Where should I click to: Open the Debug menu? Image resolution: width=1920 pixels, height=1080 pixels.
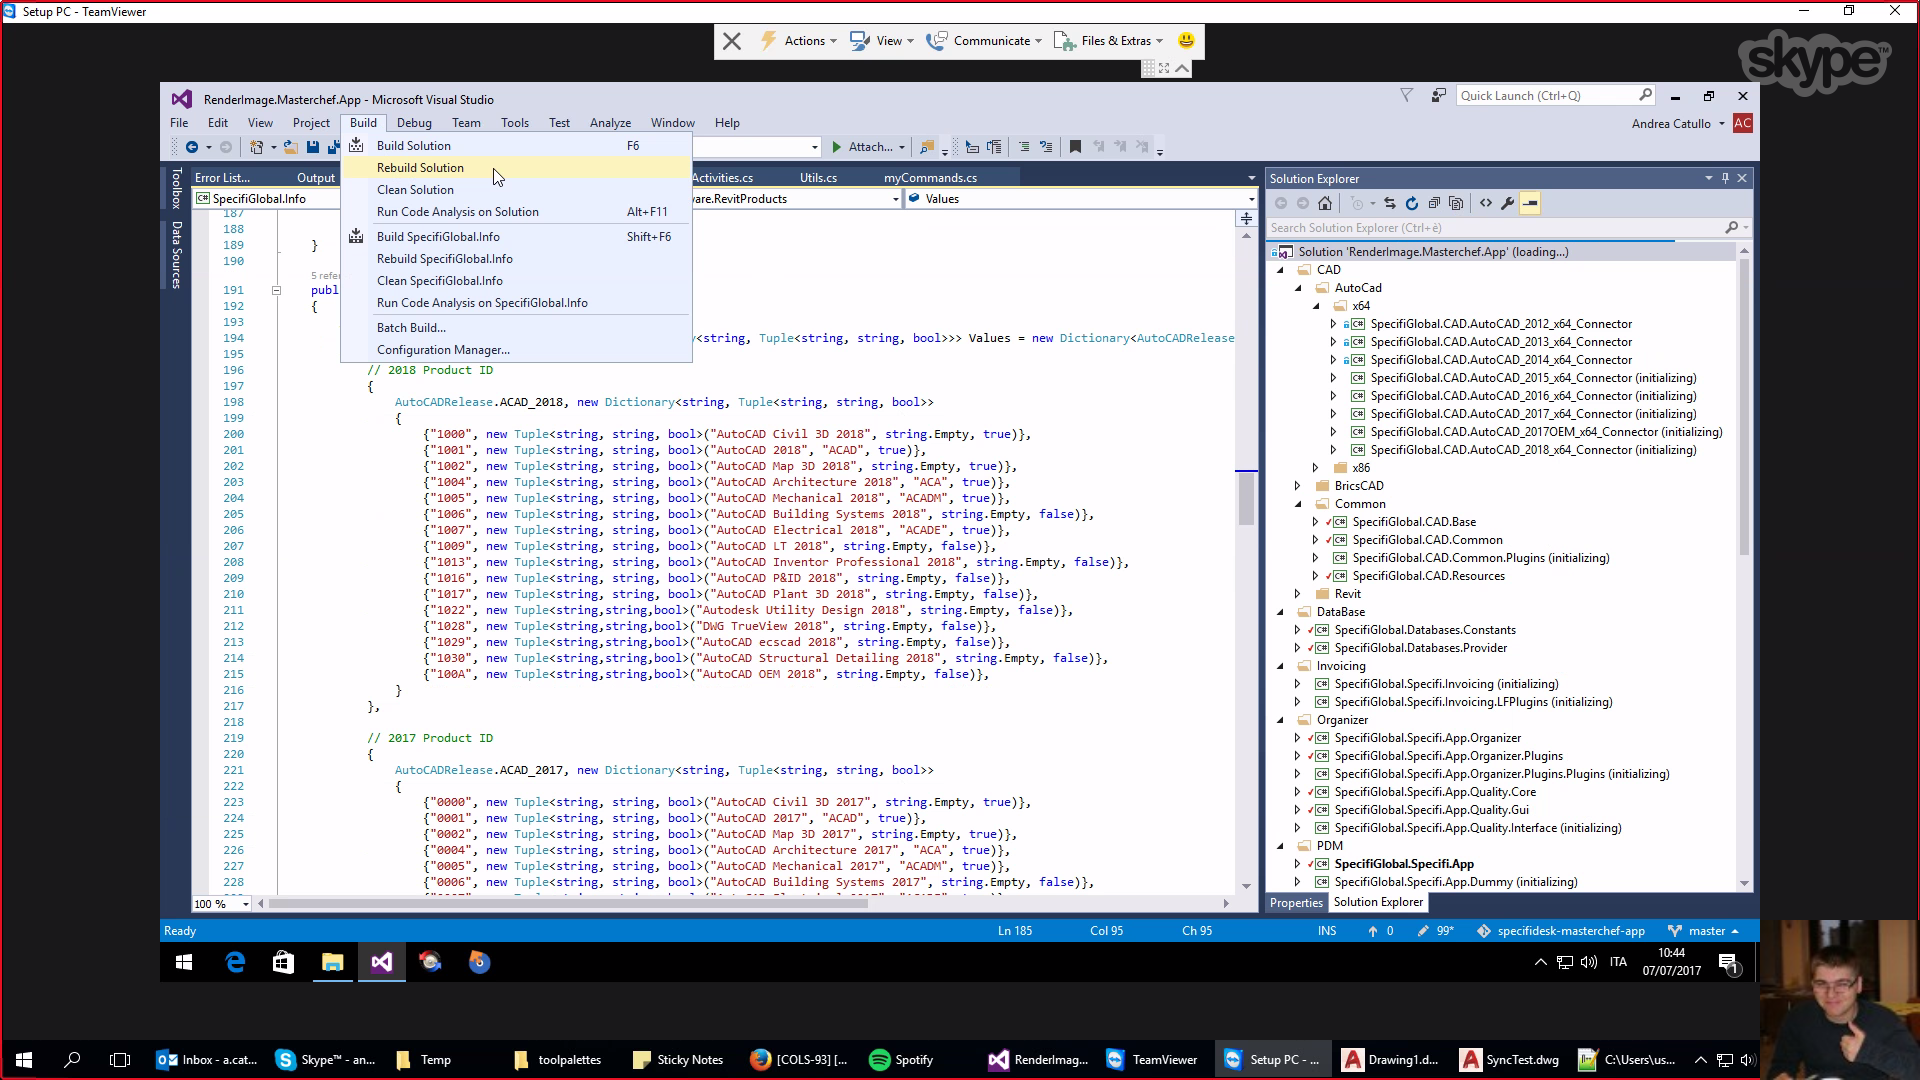coord(414,123)
